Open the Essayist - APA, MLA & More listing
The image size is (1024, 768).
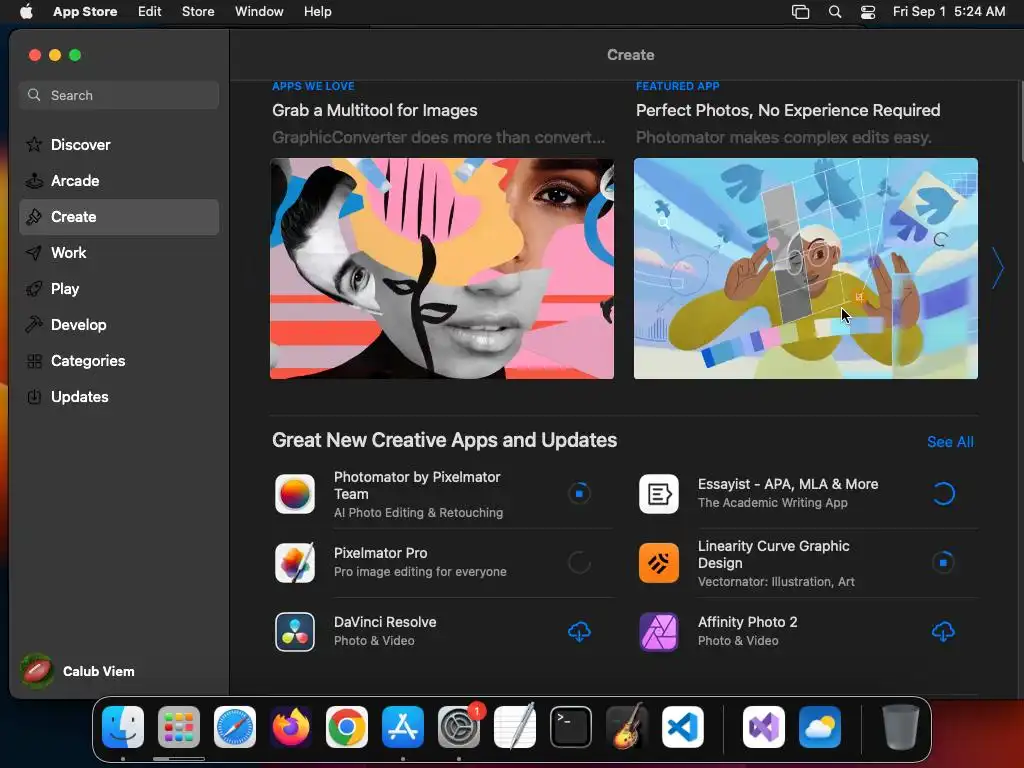788,484
